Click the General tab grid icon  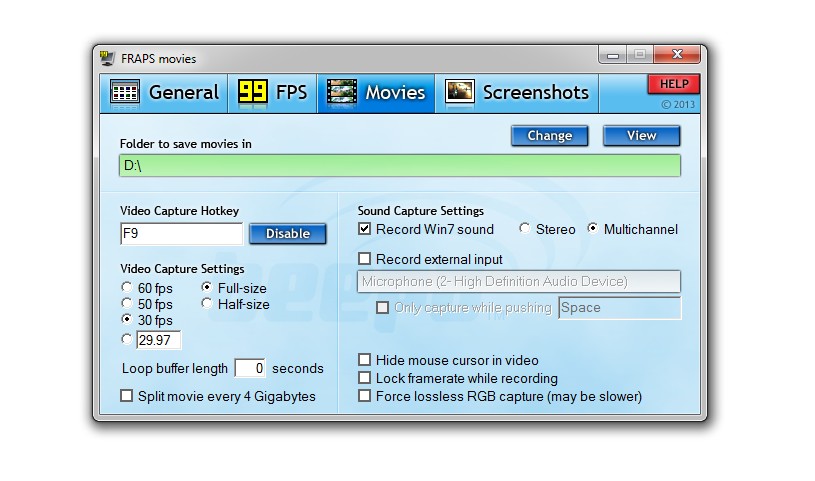[125, 93]
